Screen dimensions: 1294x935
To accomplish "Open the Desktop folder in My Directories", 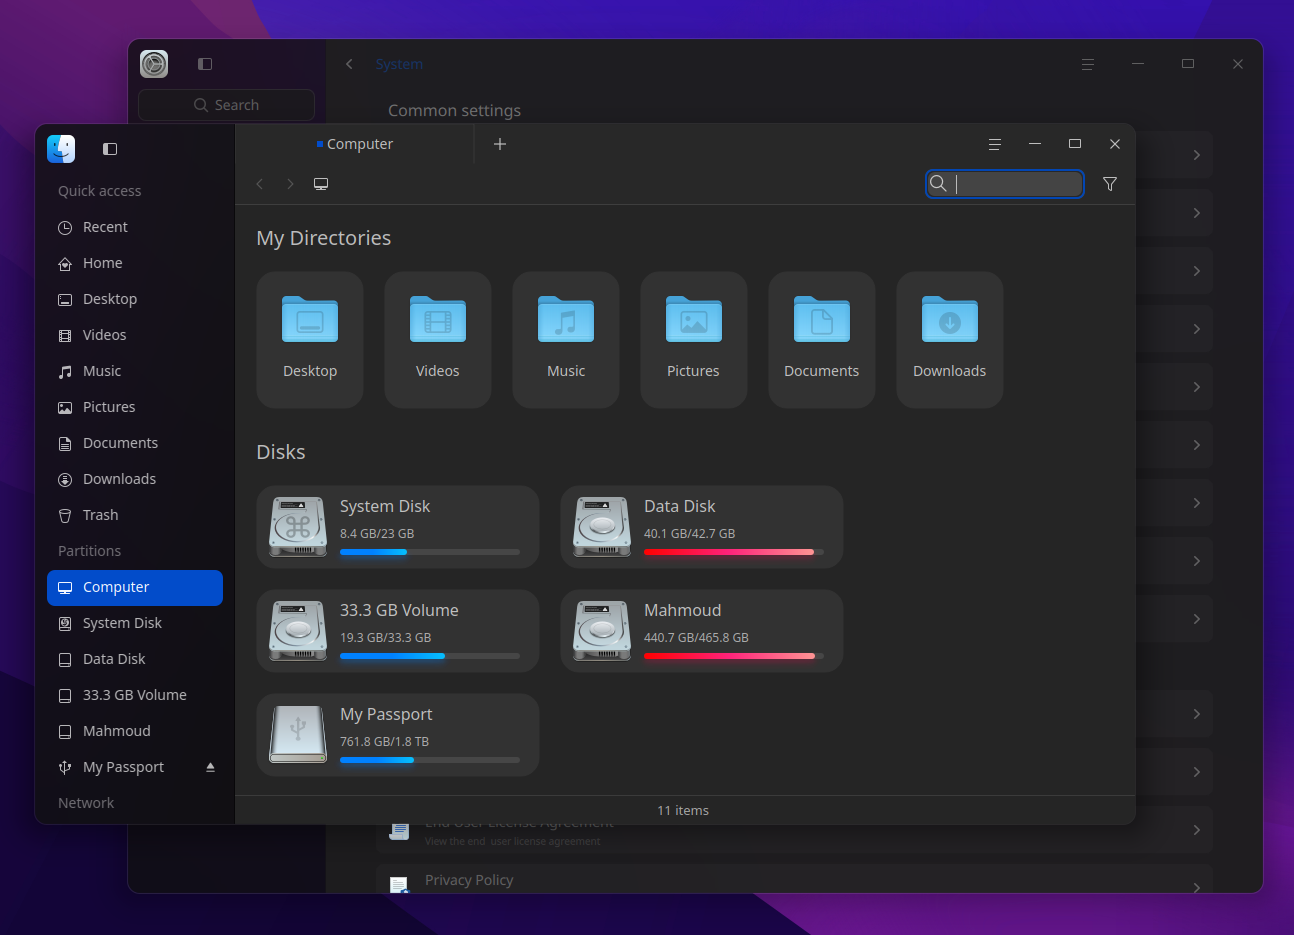I will pos(310,340).
